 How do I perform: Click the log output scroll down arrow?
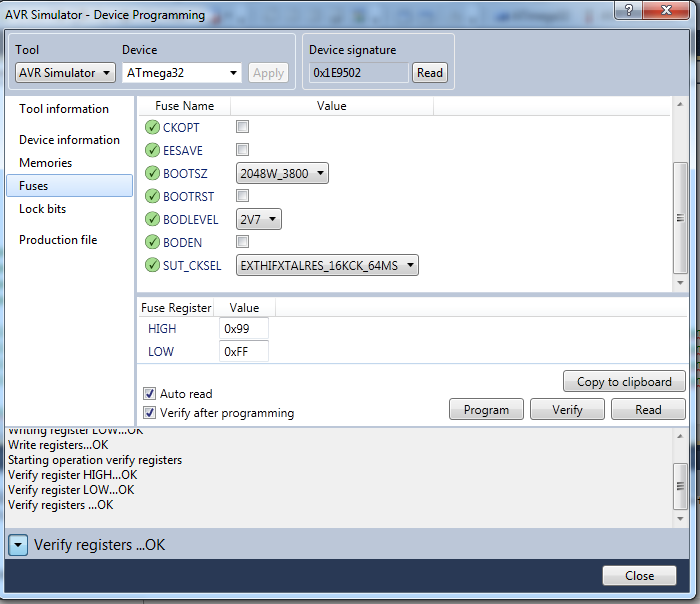[680, 519]
